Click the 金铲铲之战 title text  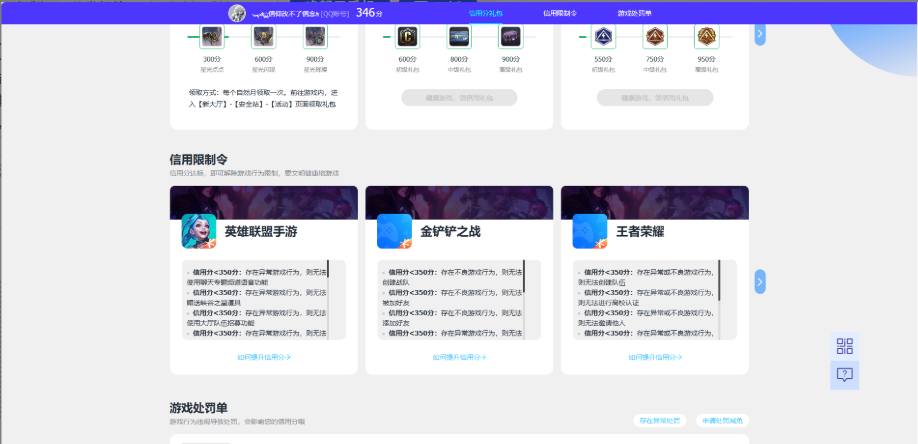(x=450, y=231)
